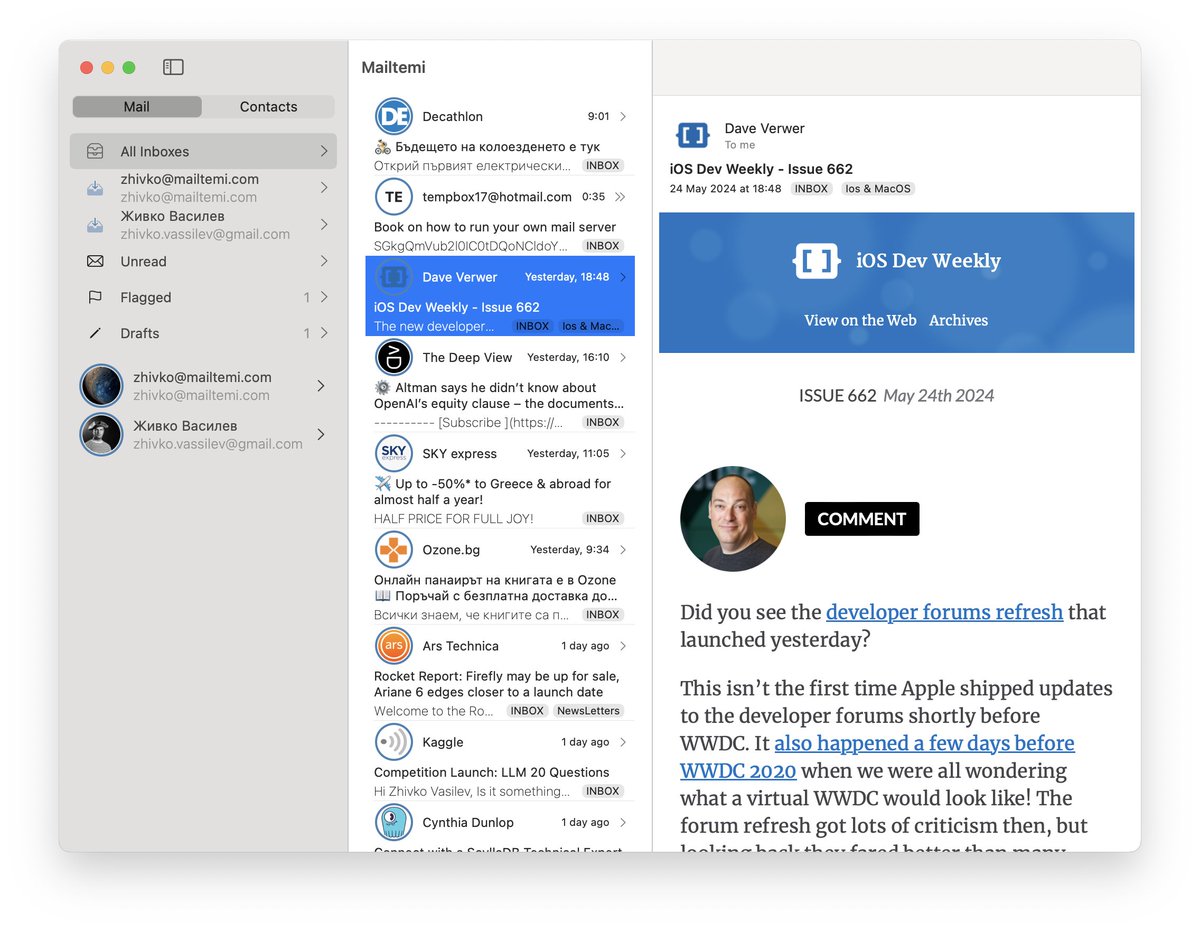Viewport: 1200px width, 930px height.
Task: Select the Unread mailbox label
Action: 143,261
